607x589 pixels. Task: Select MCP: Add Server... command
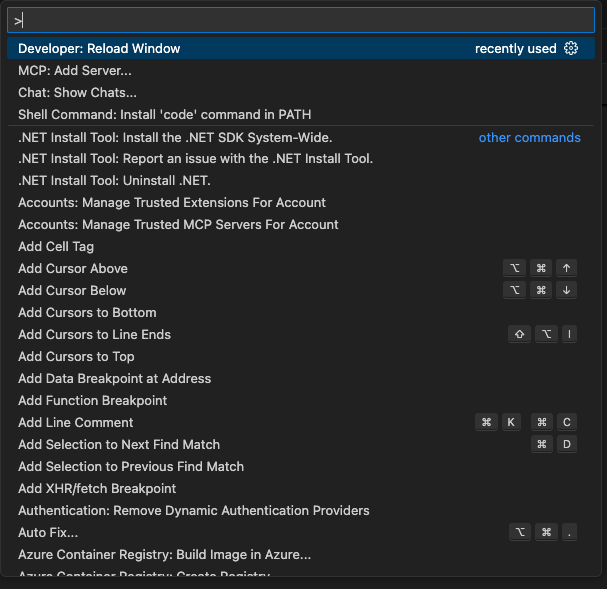tap(301, 70)
